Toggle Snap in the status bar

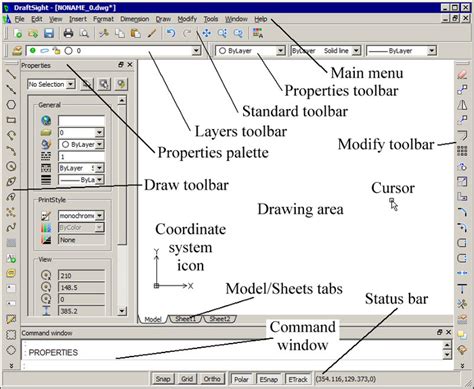tap(163, 379)
